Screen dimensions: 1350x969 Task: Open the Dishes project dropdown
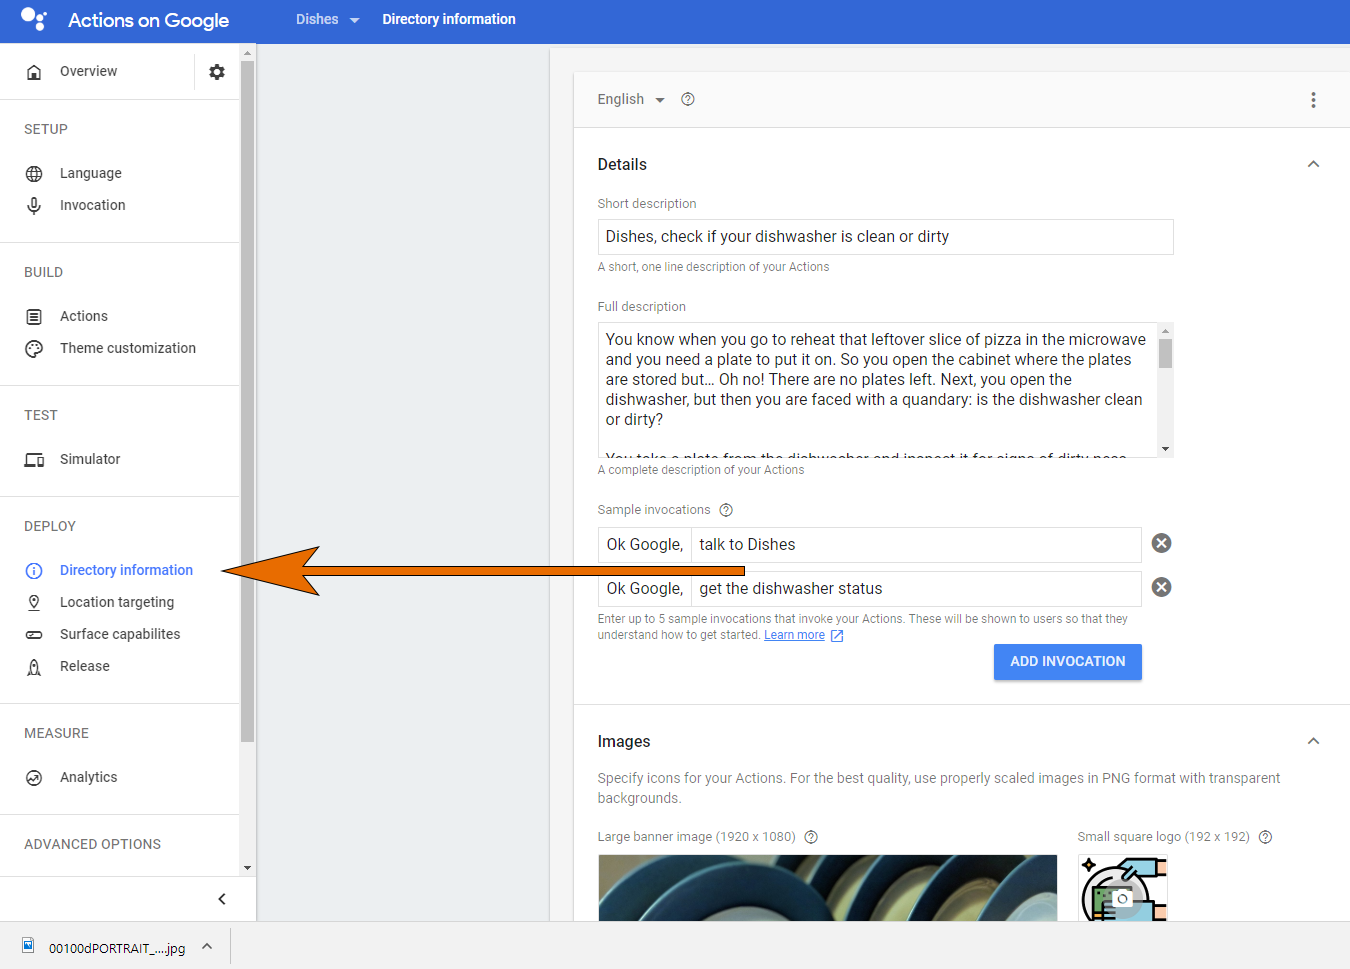(x=327, y=19)
